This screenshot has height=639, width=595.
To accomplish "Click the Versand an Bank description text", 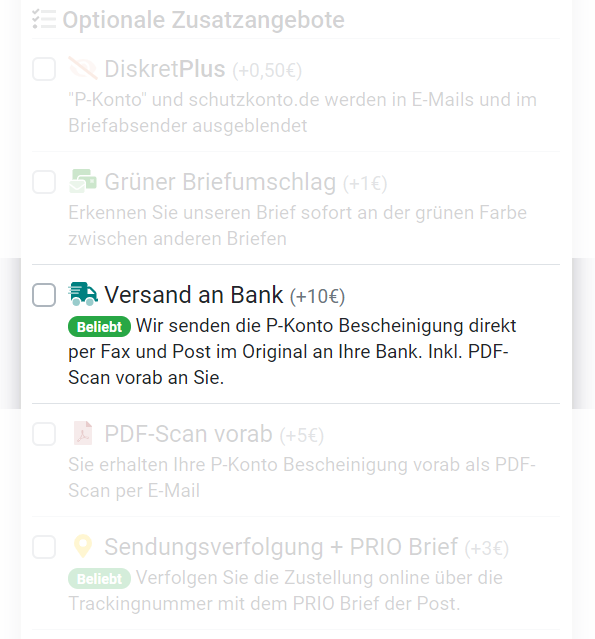I will click(292, 352).
